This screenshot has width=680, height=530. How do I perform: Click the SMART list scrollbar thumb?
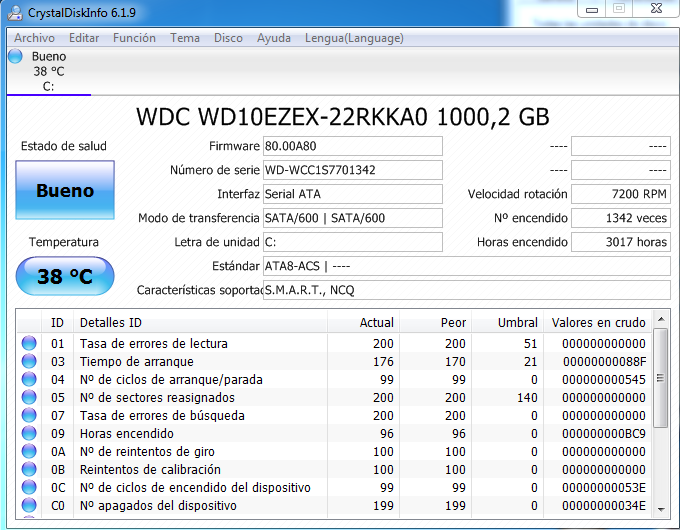tap(661, 378)
